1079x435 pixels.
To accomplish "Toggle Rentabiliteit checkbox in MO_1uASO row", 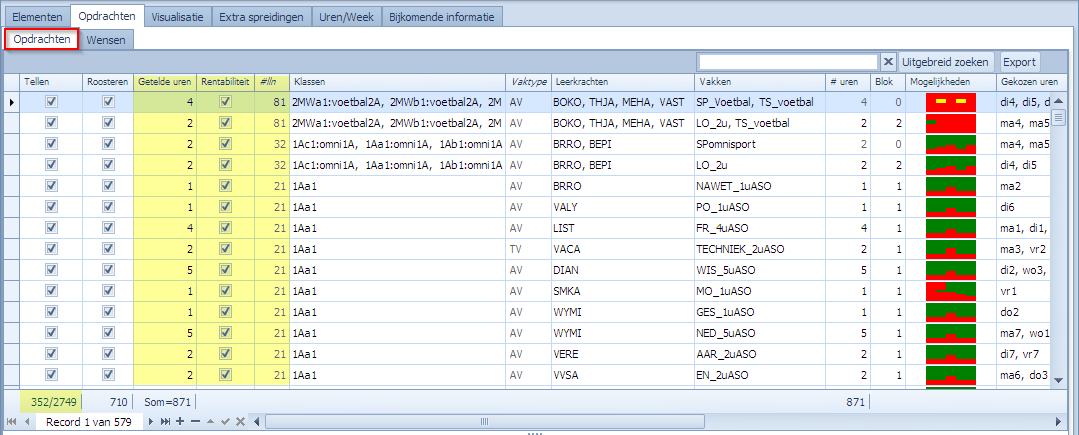I will click(226, 291).
